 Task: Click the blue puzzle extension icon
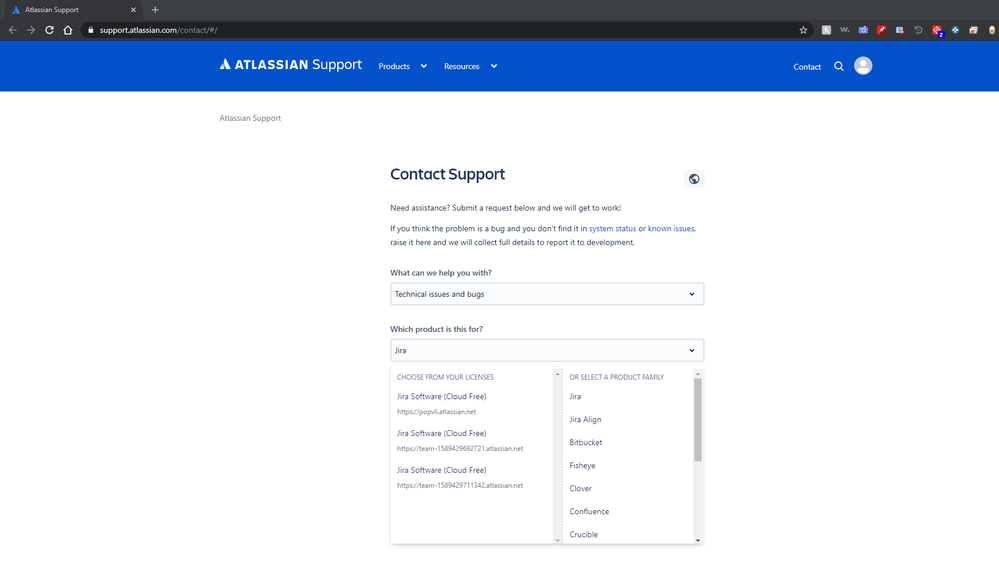click(955, 30)
